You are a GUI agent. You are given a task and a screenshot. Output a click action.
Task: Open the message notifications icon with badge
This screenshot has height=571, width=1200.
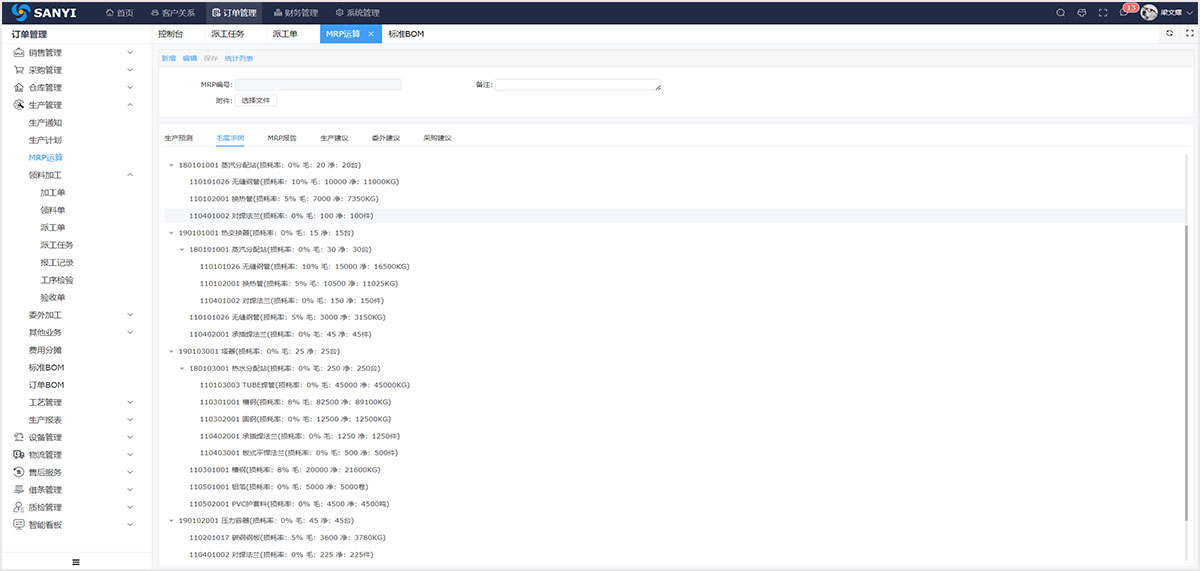point(1125,13)
